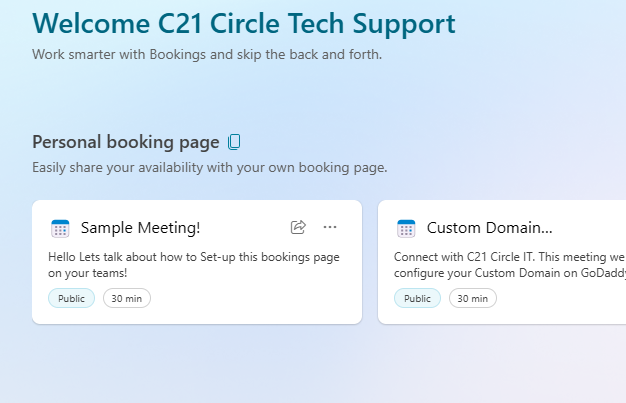
Task: Click the 30 min badge on Sample Meeting
Action: [126, 298]
